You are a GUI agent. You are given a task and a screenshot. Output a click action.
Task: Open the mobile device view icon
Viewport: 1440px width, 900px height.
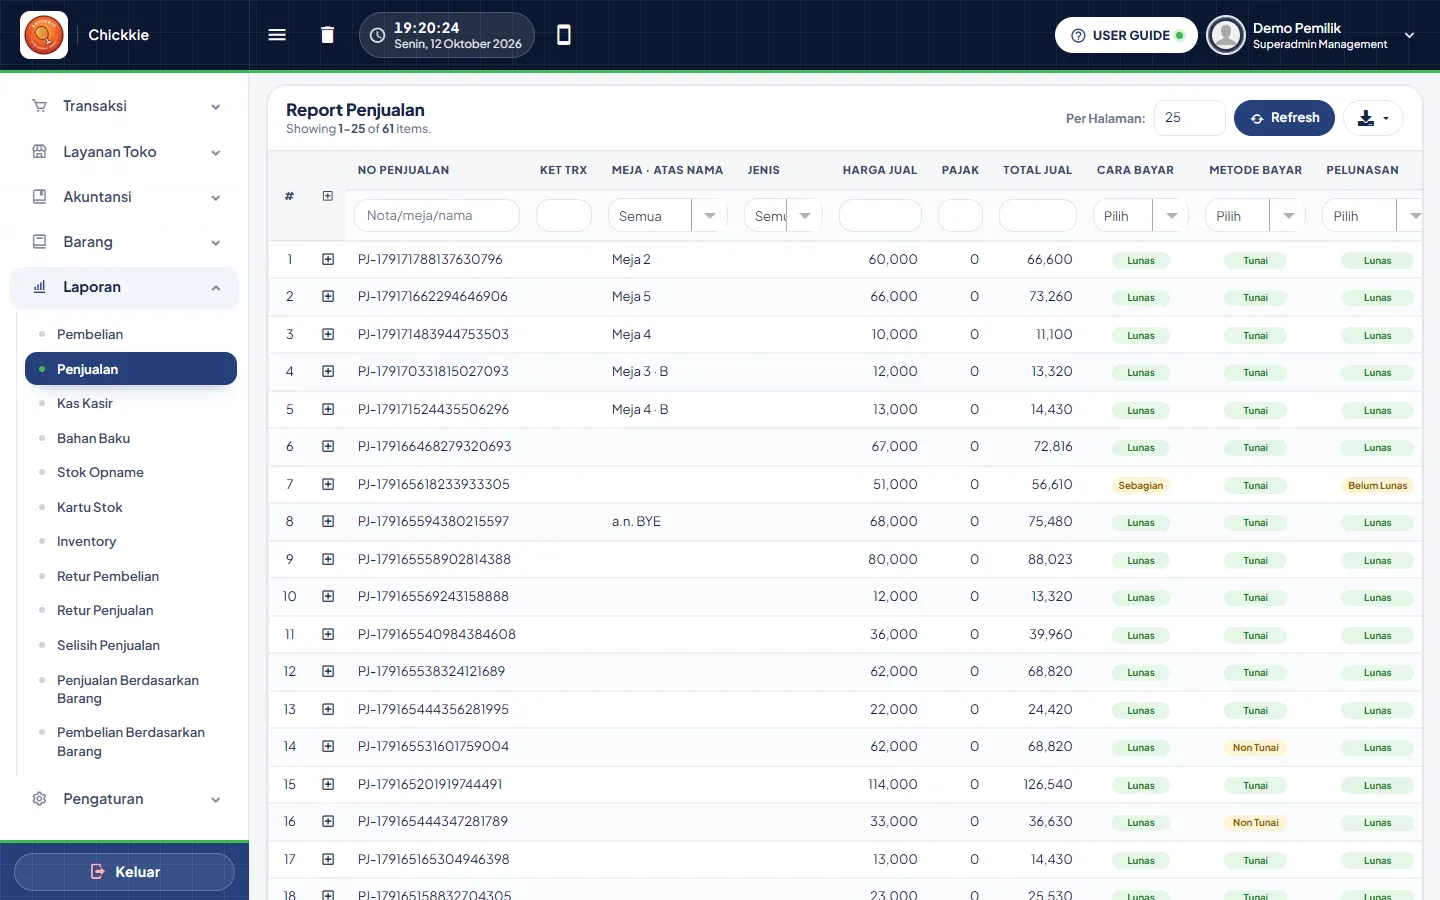[x=564, y=35]
